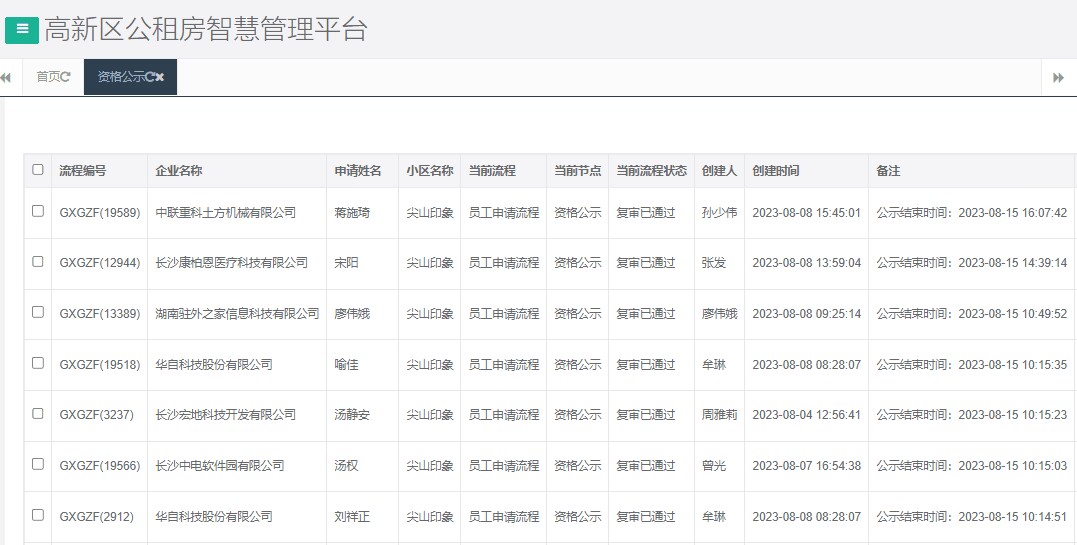
Task: Click the tabs scroll-right double arrow
Action: click(1058, 77)
